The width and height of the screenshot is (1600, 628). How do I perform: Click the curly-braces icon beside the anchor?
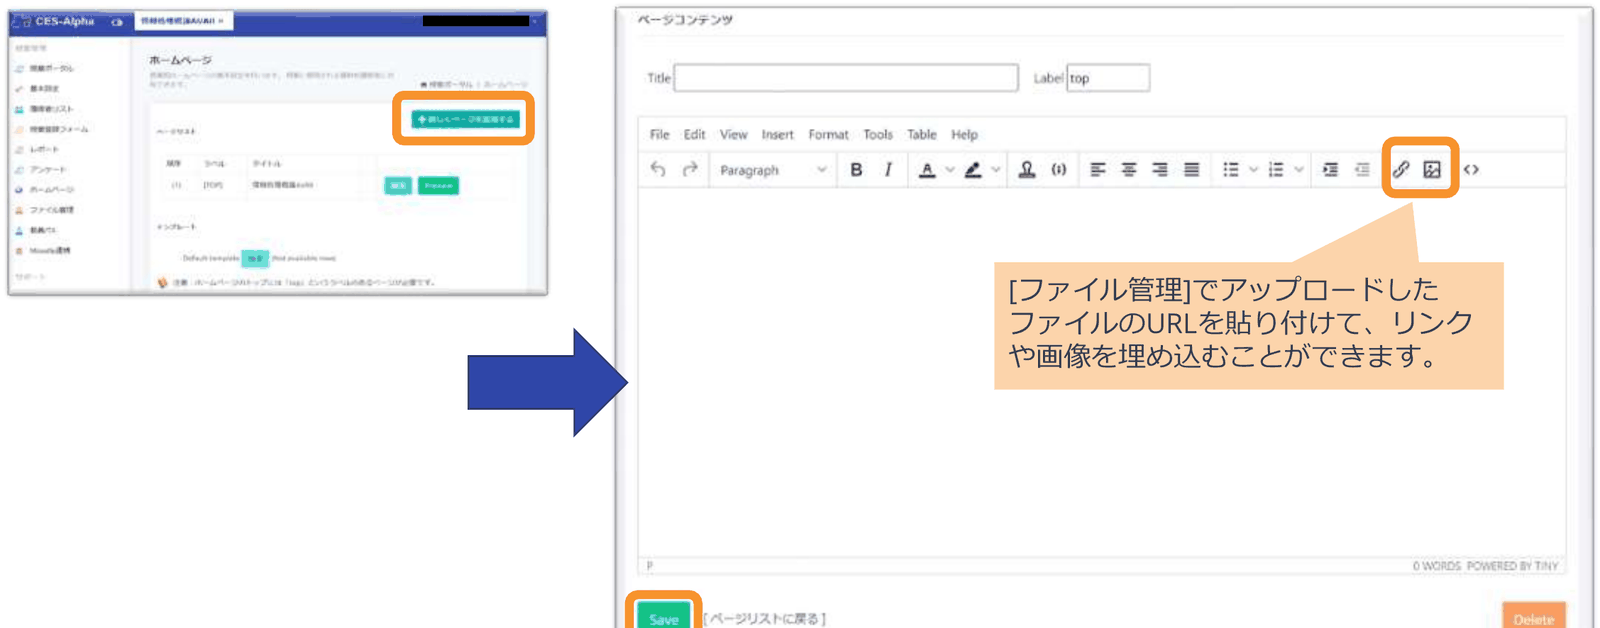(1059, 170)
